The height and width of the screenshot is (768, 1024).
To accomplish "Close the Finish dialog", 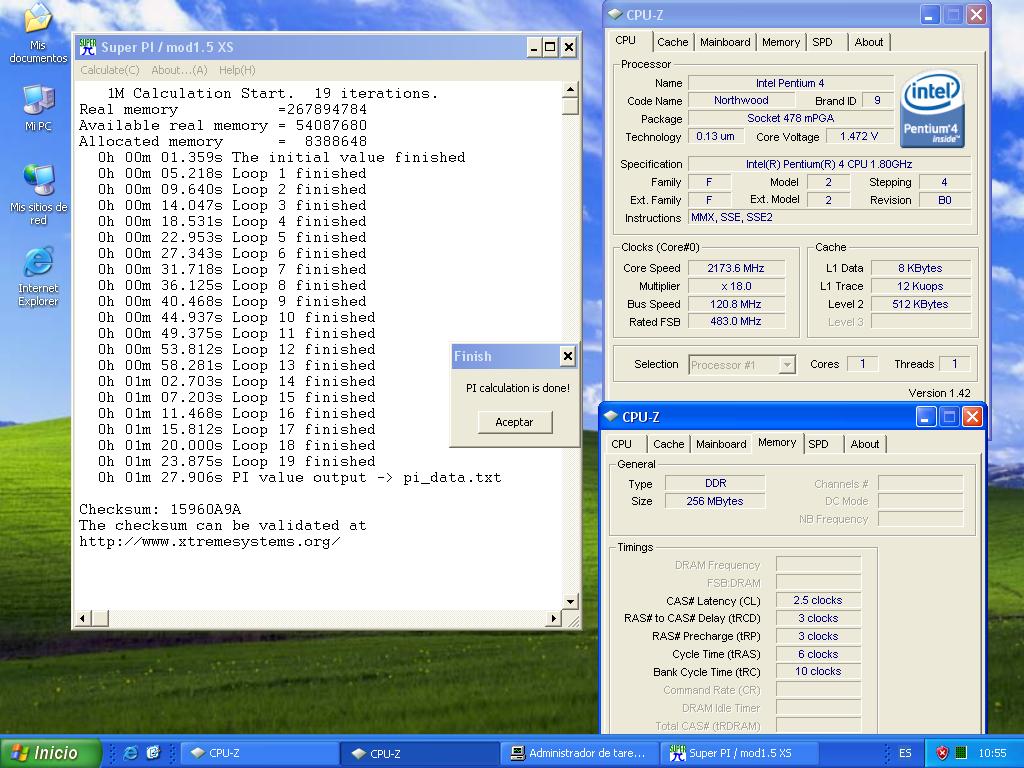I will click(568, 356).
